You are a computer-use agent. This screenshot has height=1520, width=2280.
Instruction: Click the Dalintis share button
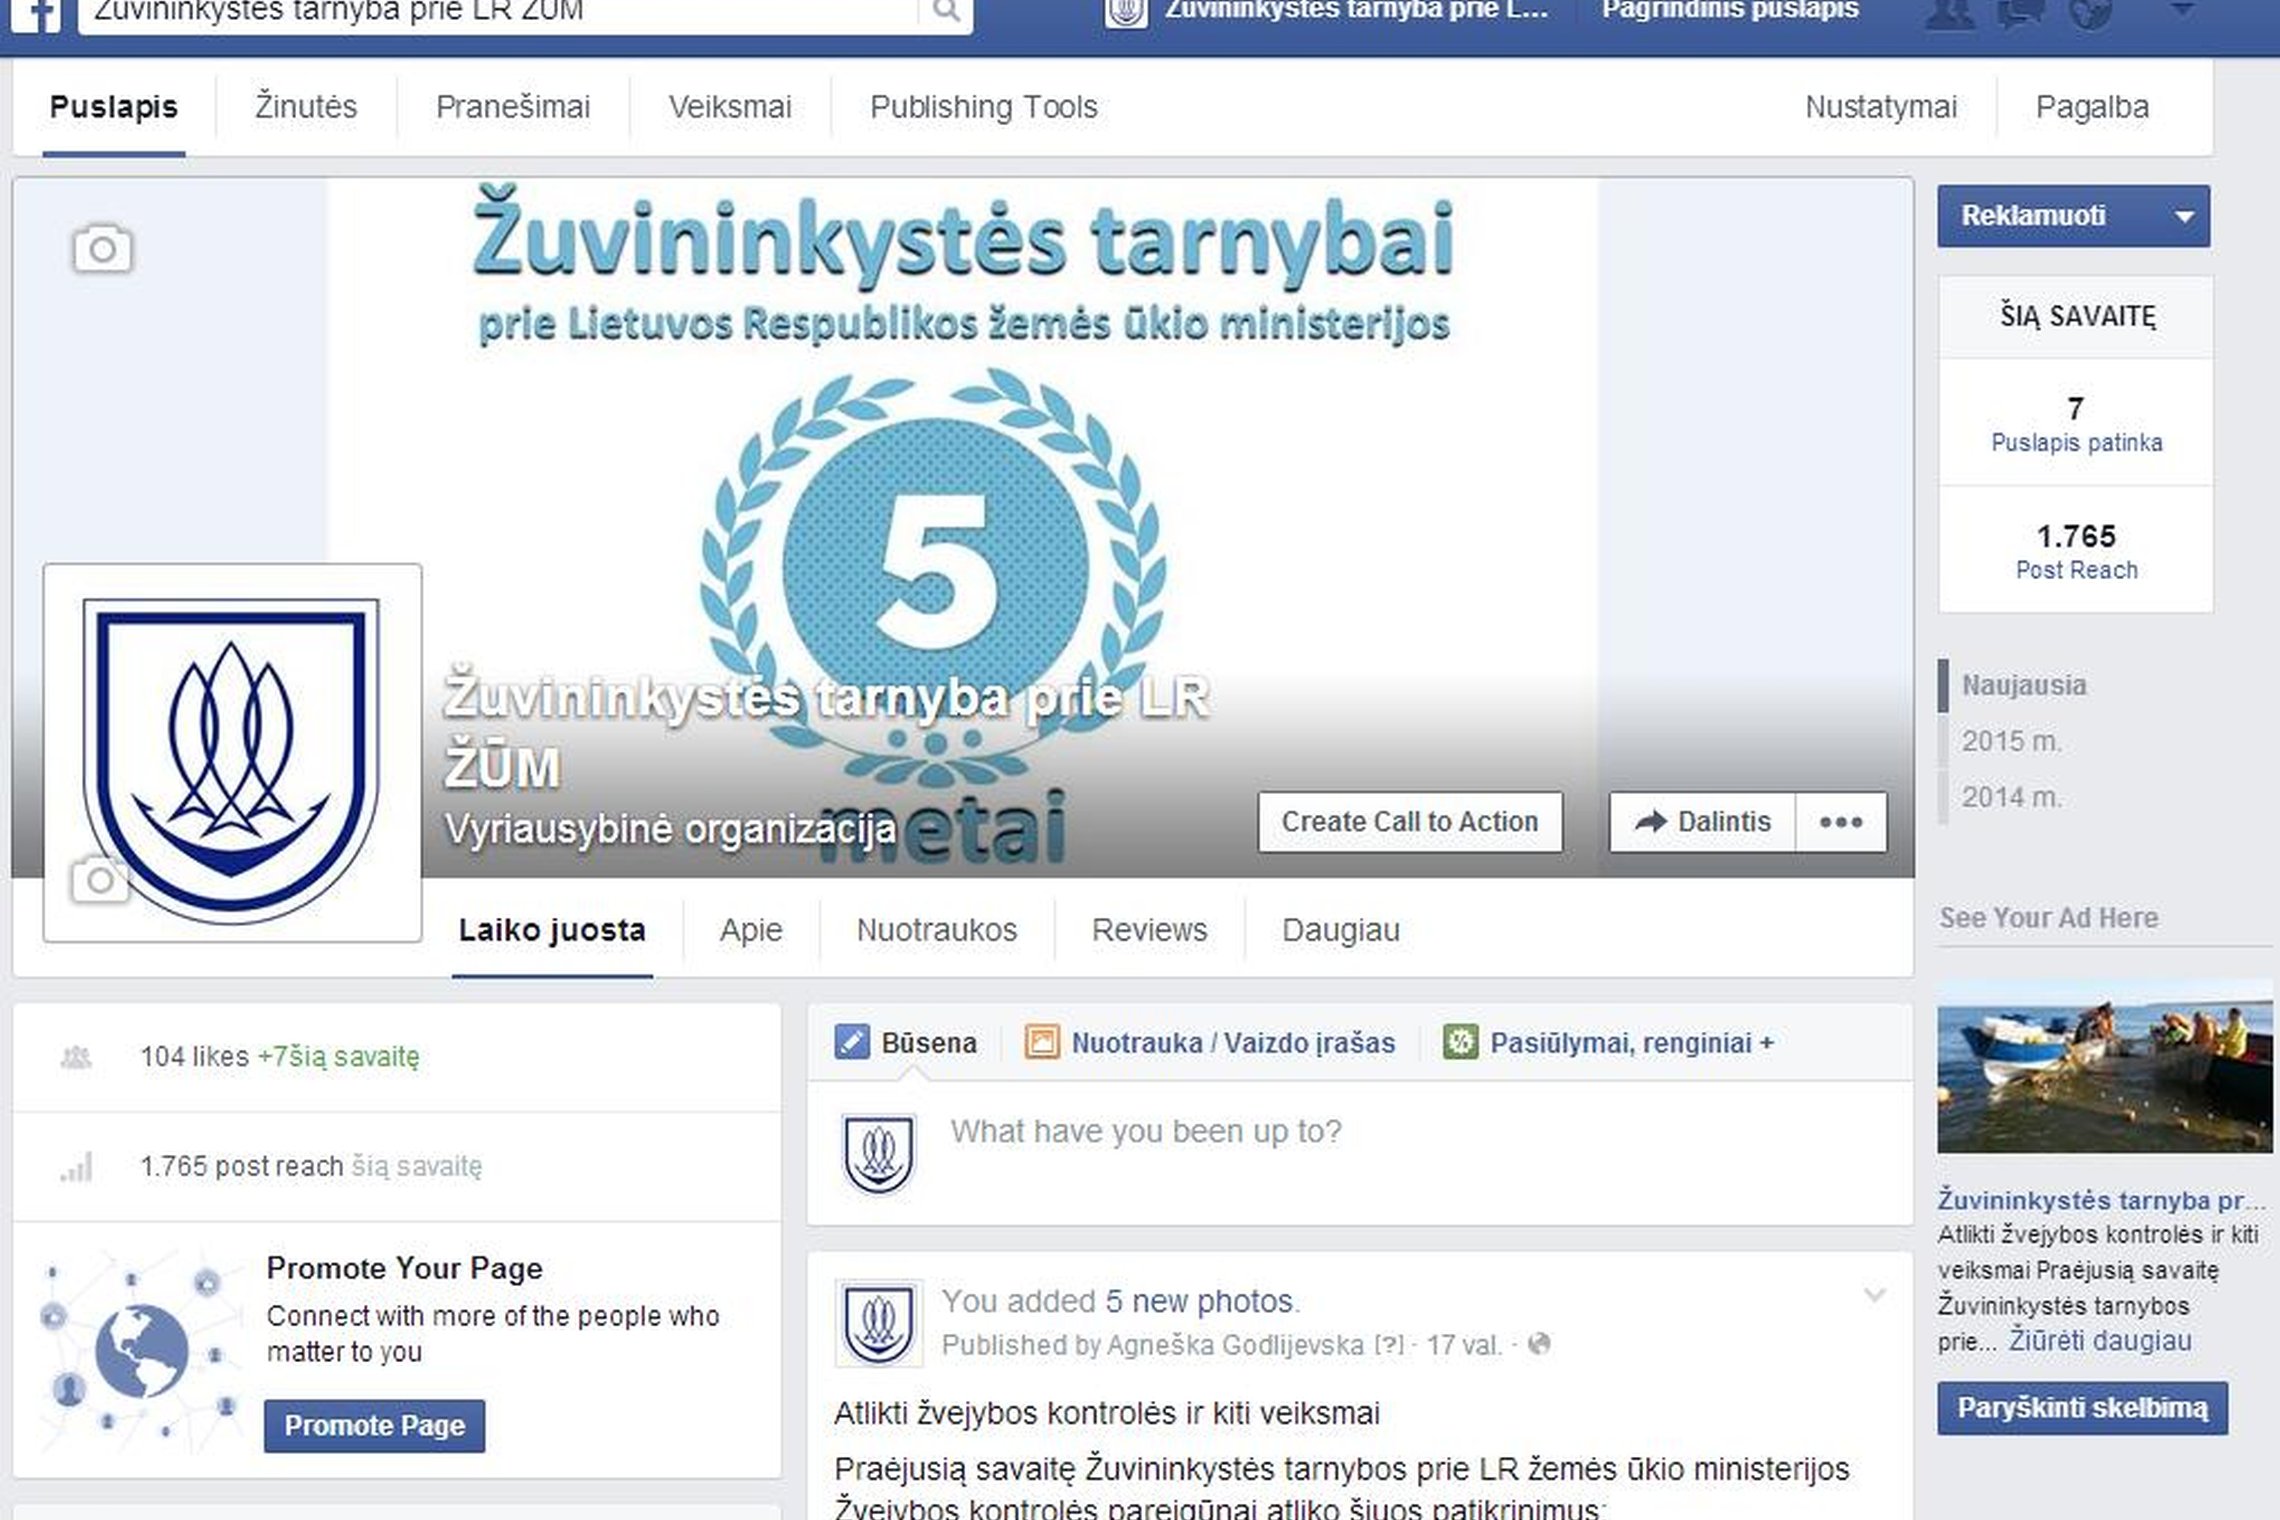pyautogui.click(x=1703, y=822)
